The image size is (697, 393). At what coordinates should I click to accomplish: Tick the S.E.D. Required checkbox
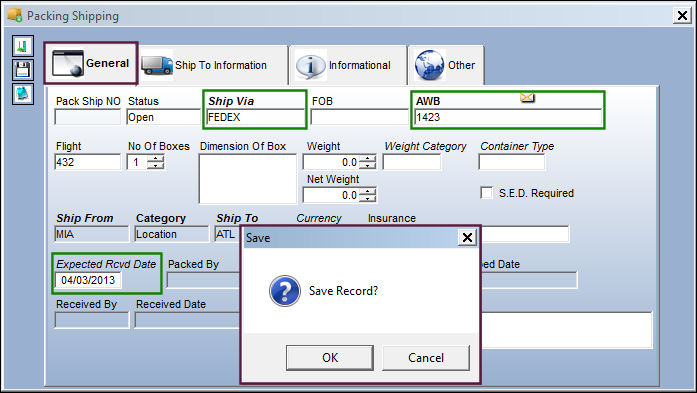tap(487, 193)
